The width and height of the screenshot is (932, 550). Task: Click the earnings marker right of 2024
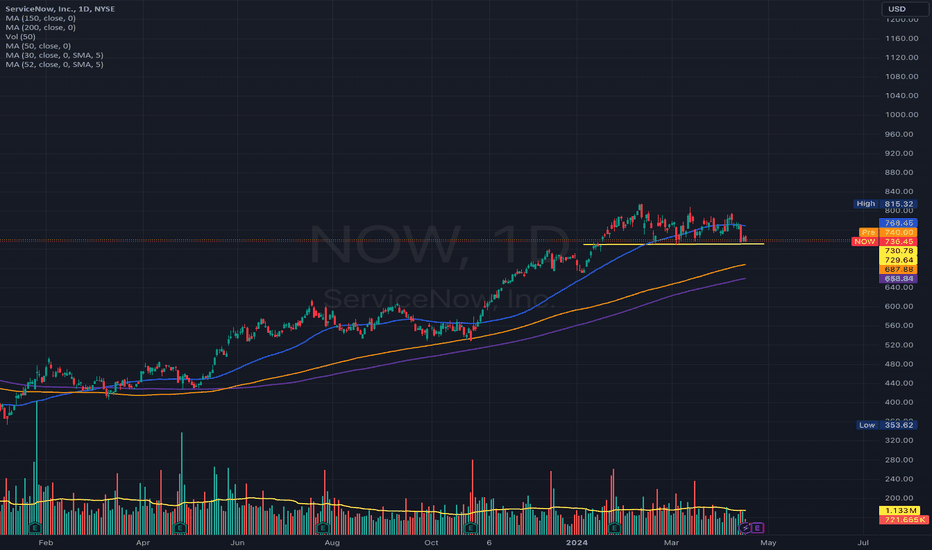(615, 527)
